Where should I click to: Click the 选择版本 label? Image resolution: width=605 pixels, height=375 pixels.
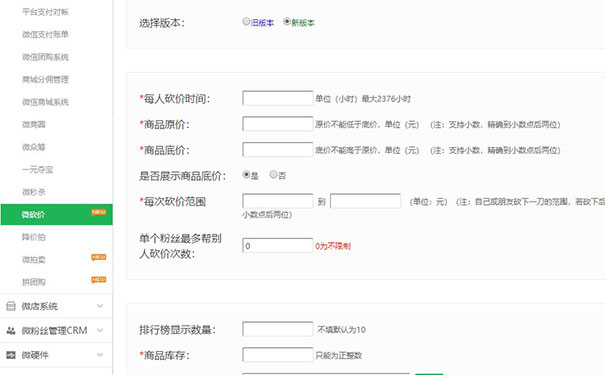(162, 23)
